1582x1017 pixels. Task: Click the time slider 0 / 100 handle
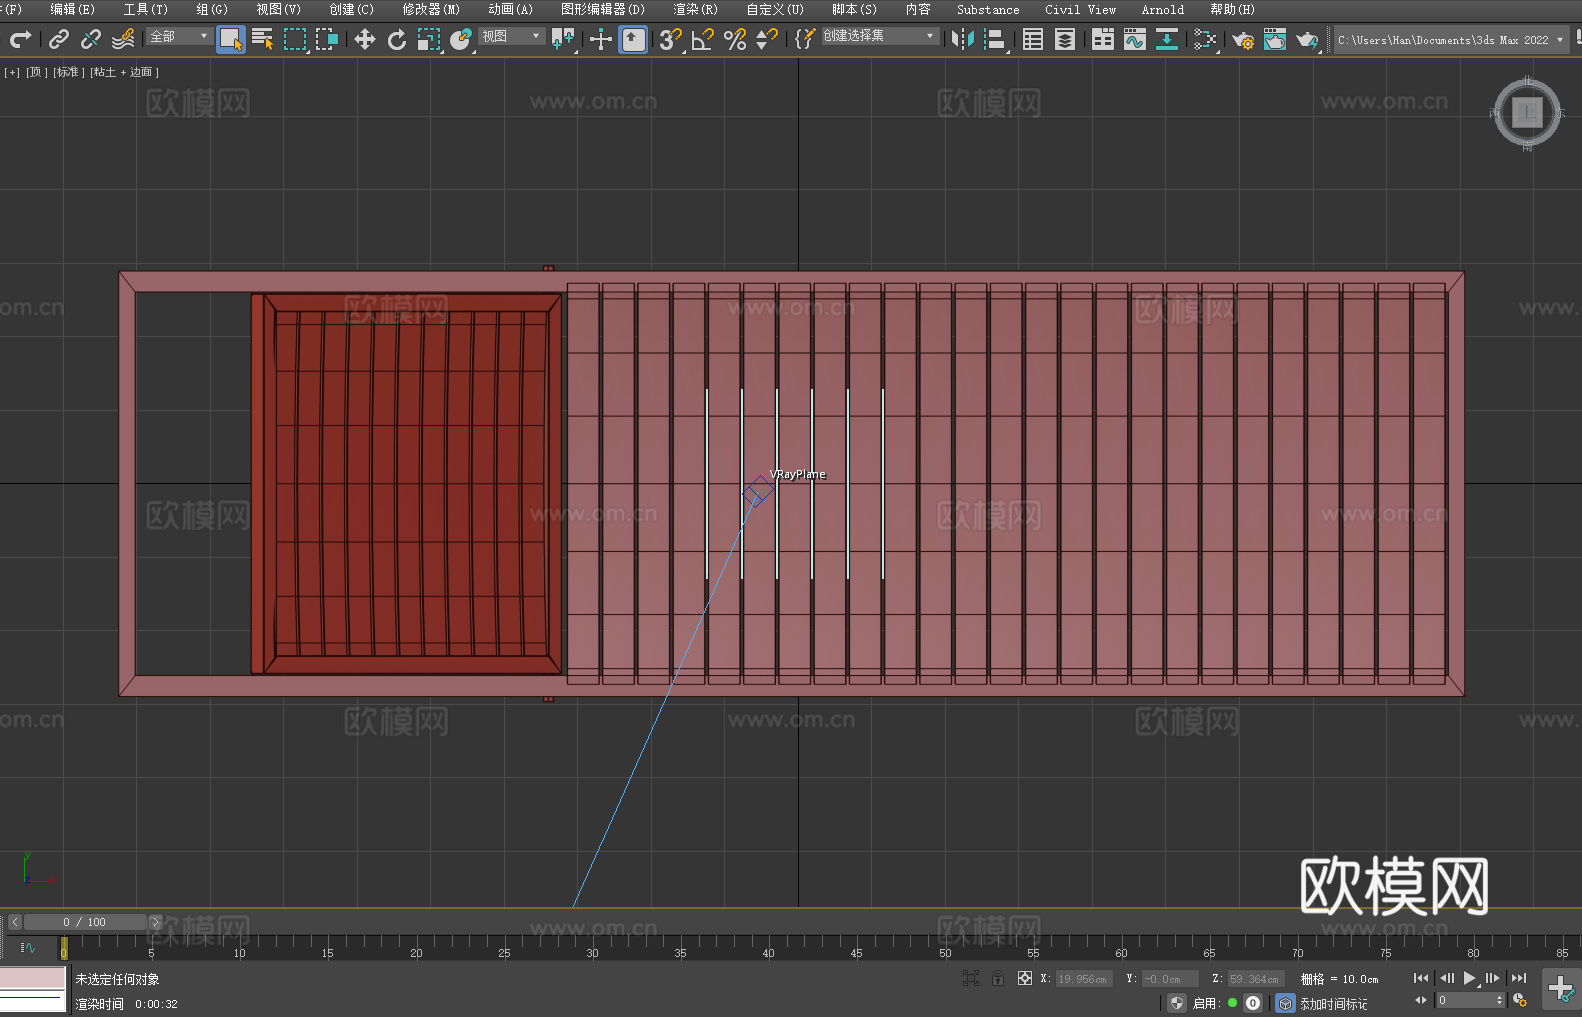(86, 922)
